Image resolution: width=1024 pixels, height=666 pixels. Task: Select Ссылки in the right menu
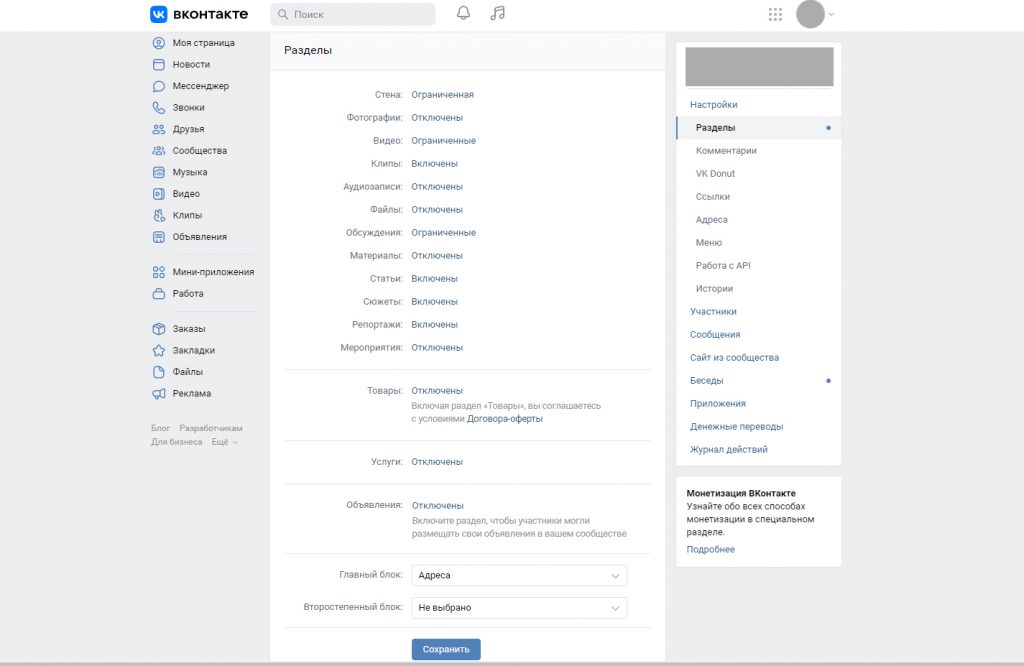click(712, 197)
